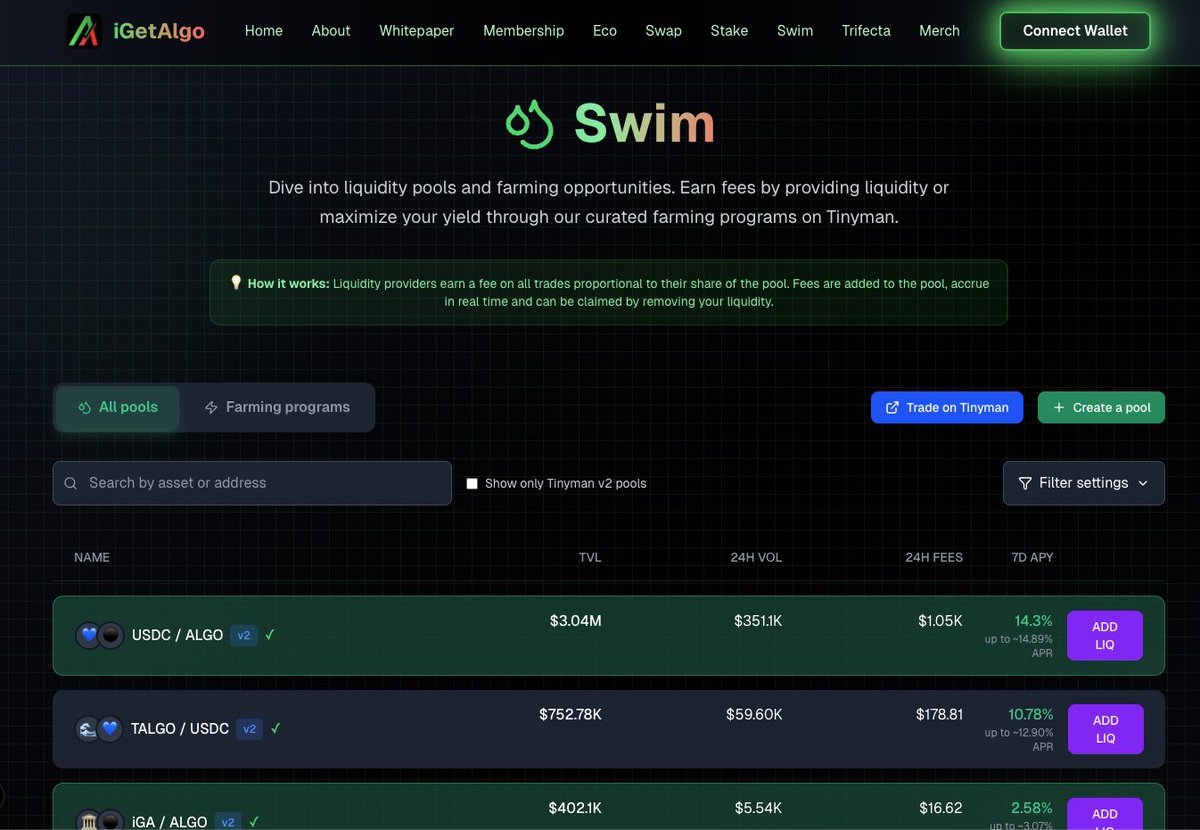
Task: Click the green verified checkmark on iGA / ALGO
Action: pyautogui.click(x=254, y=821)
